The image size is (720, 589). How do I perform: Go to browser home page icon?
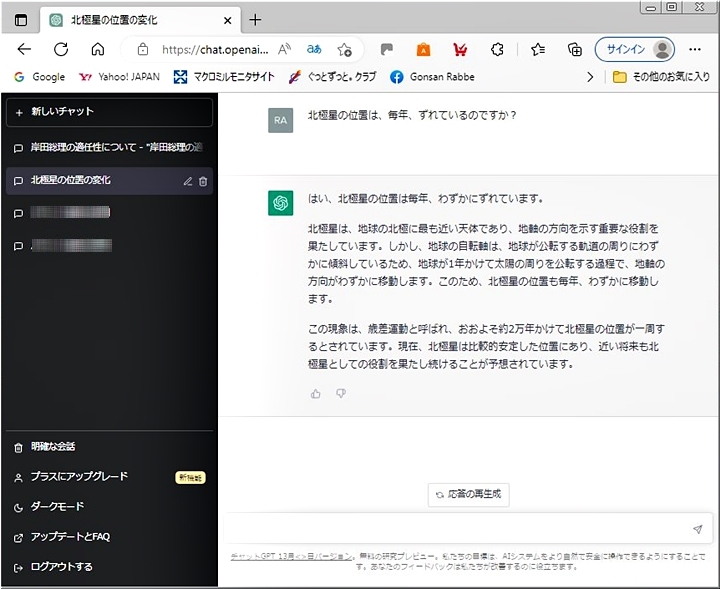click(x=97, y=49)
